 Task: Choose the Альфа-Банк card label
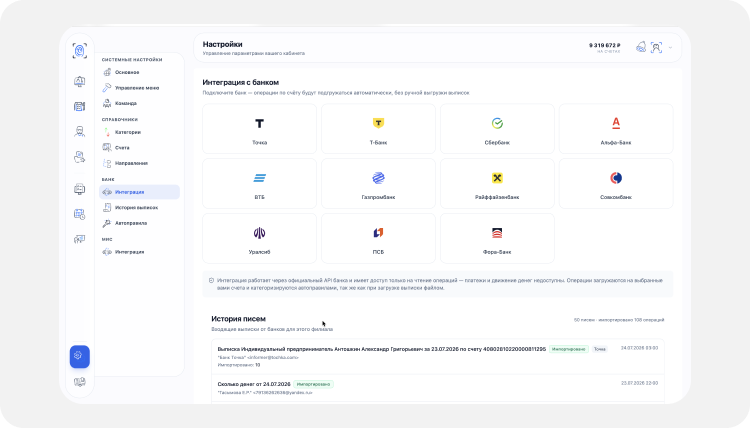(x=616, y=143)
